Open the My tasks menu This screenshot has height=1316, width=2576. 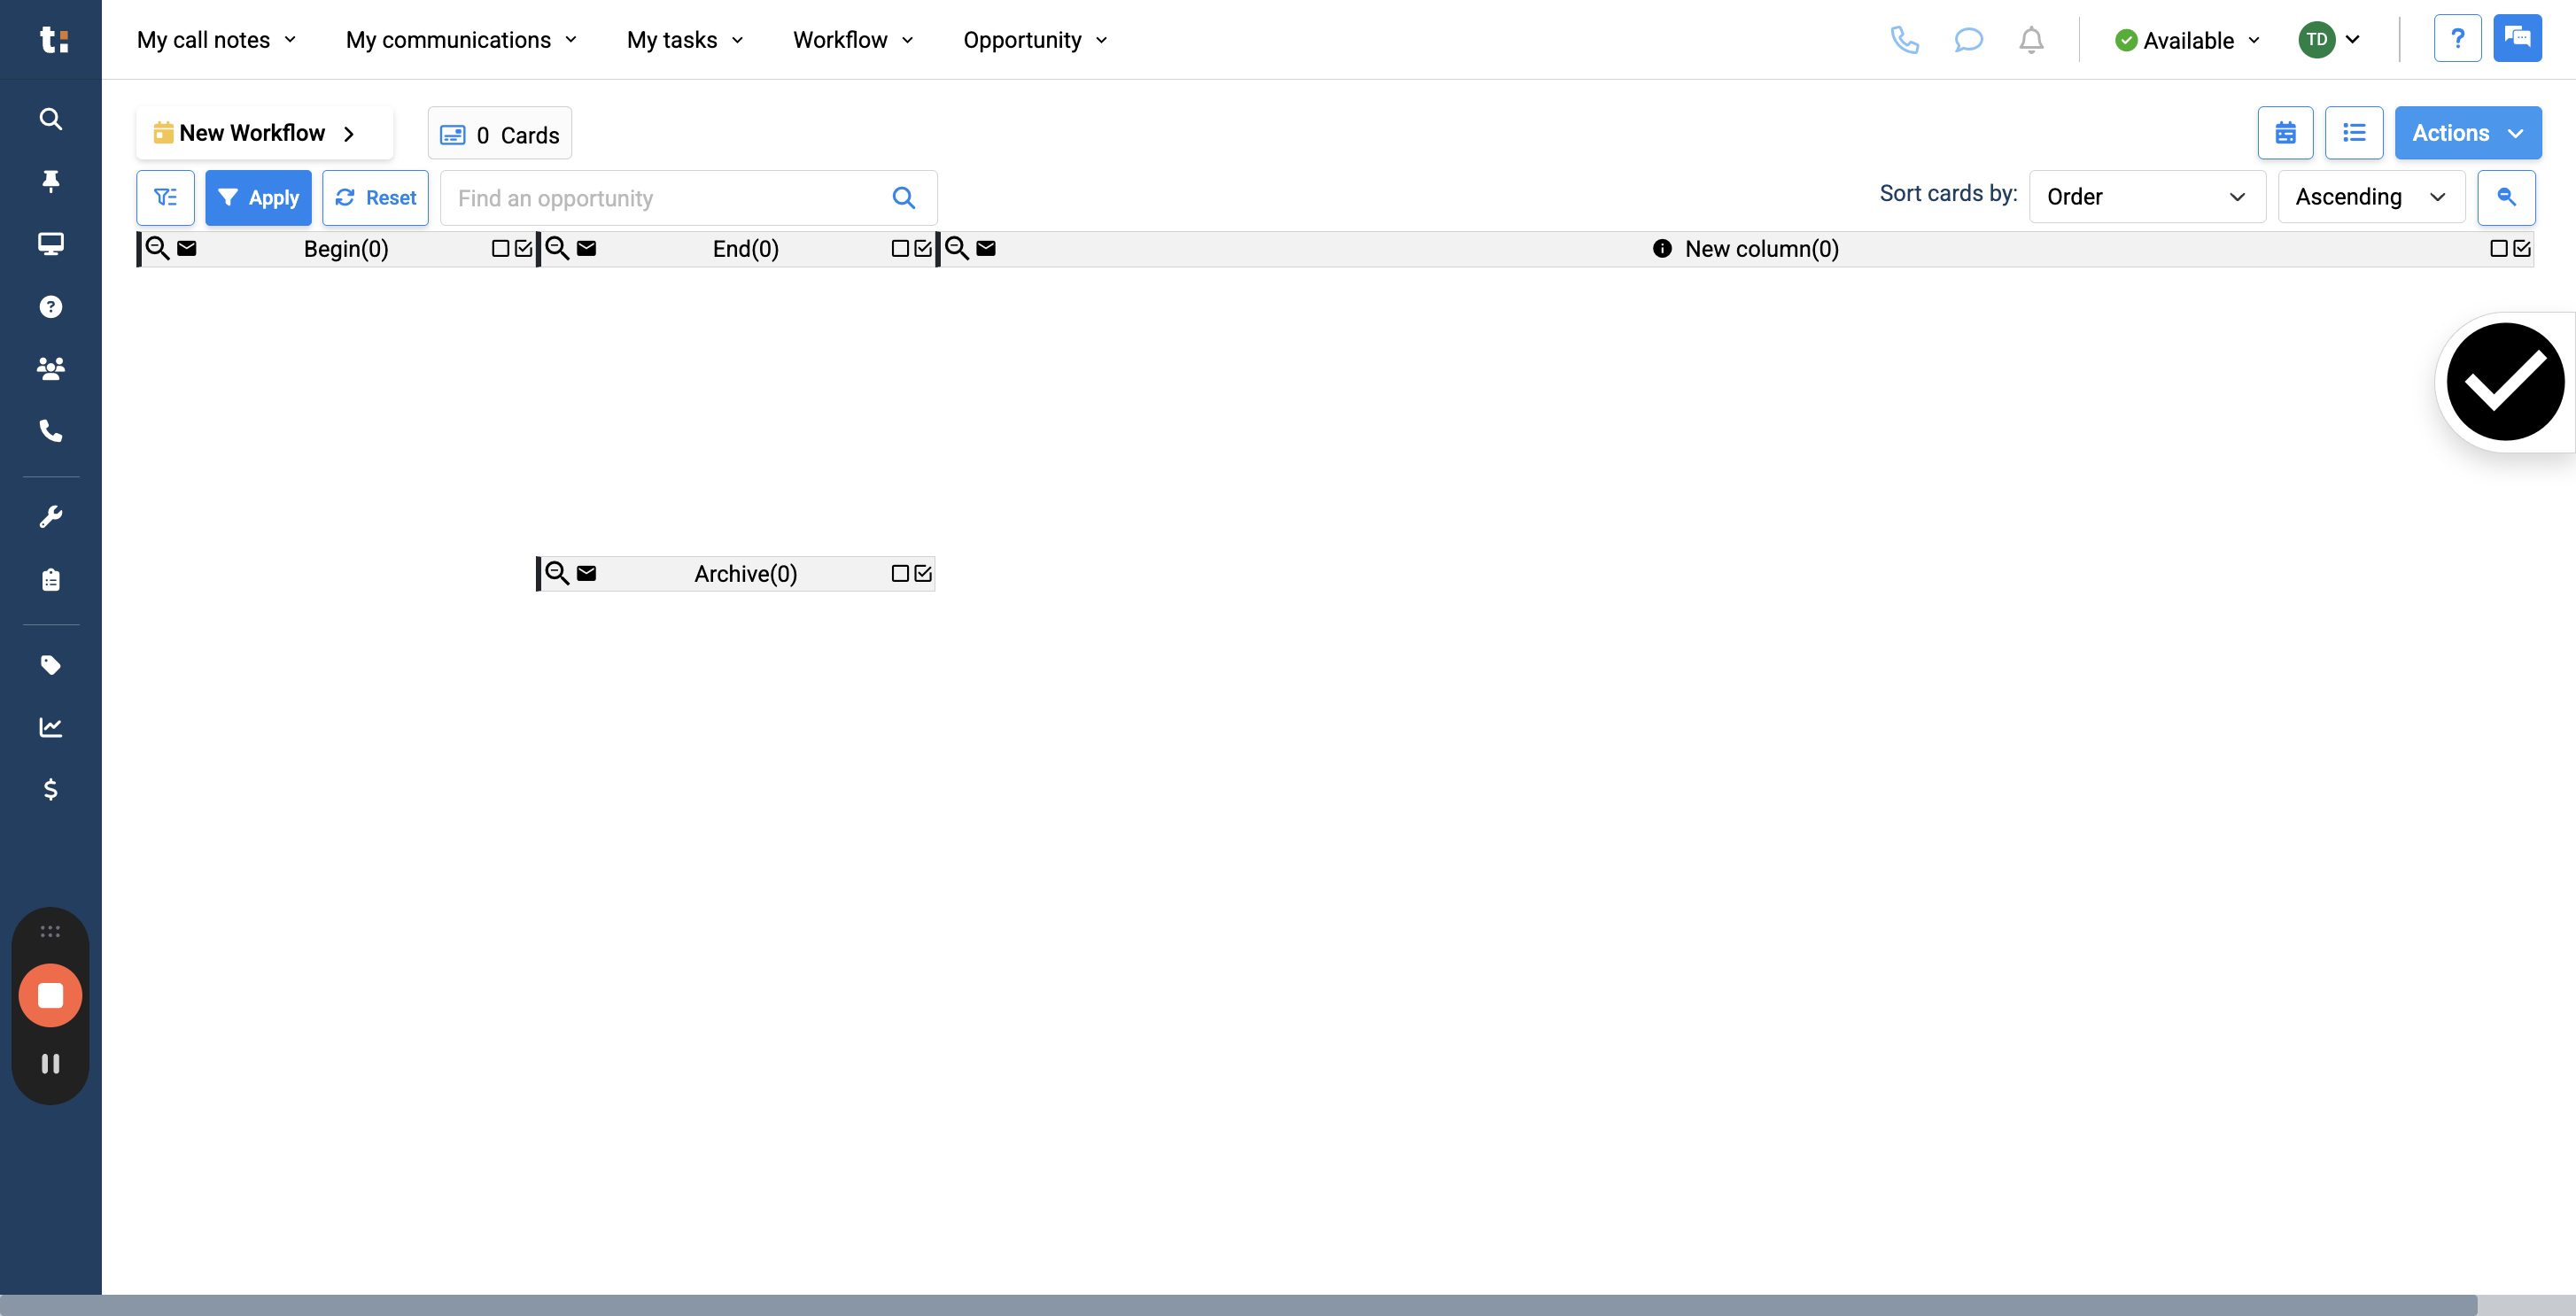684,40
